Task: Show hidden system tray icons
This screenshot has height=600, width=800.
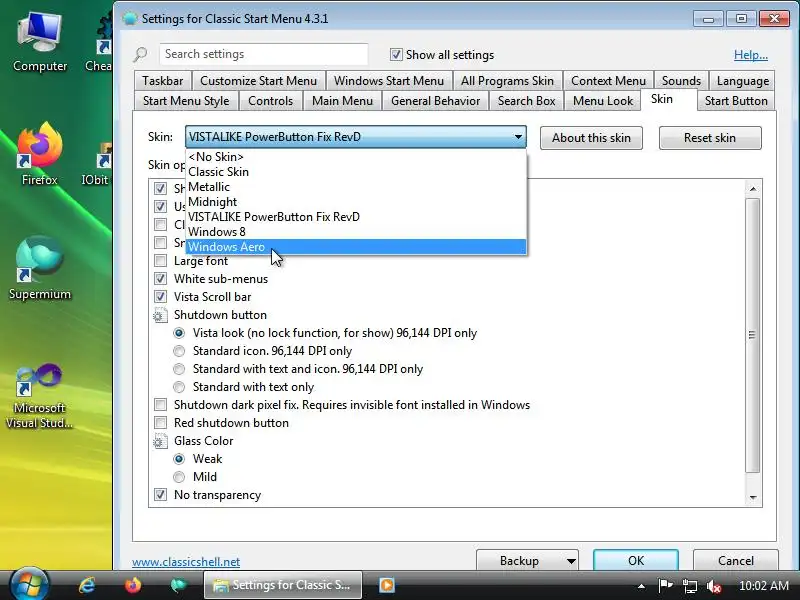Action: (x=641, y=586)
